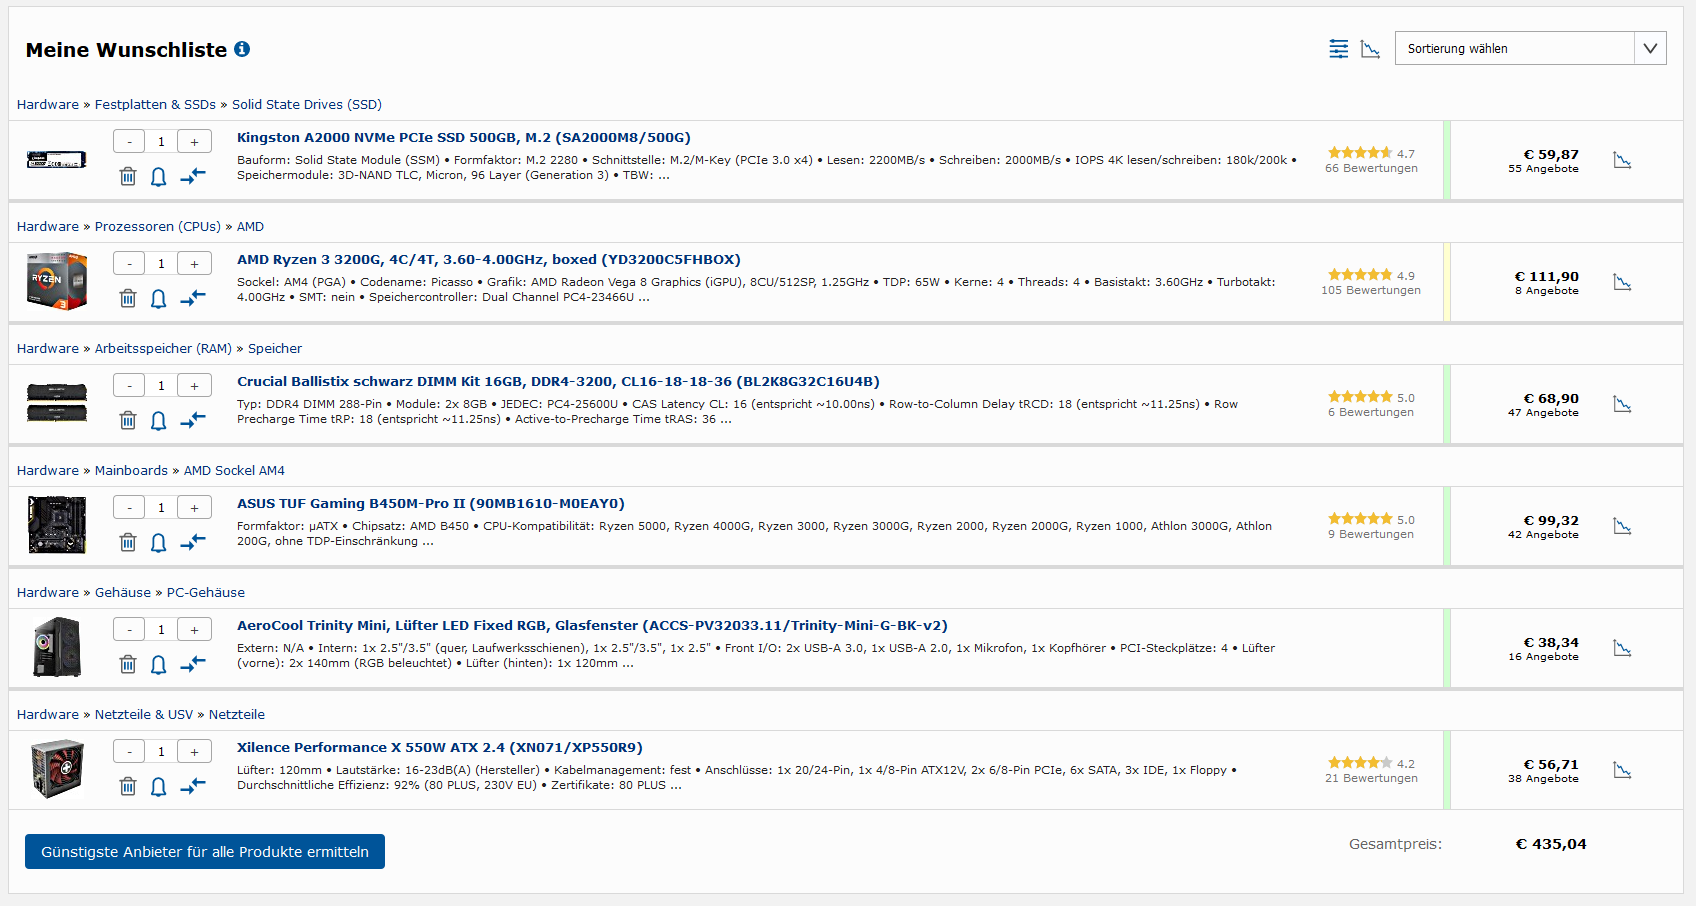Click quantity field of AMD Ryzen 3 3200G

161,264
